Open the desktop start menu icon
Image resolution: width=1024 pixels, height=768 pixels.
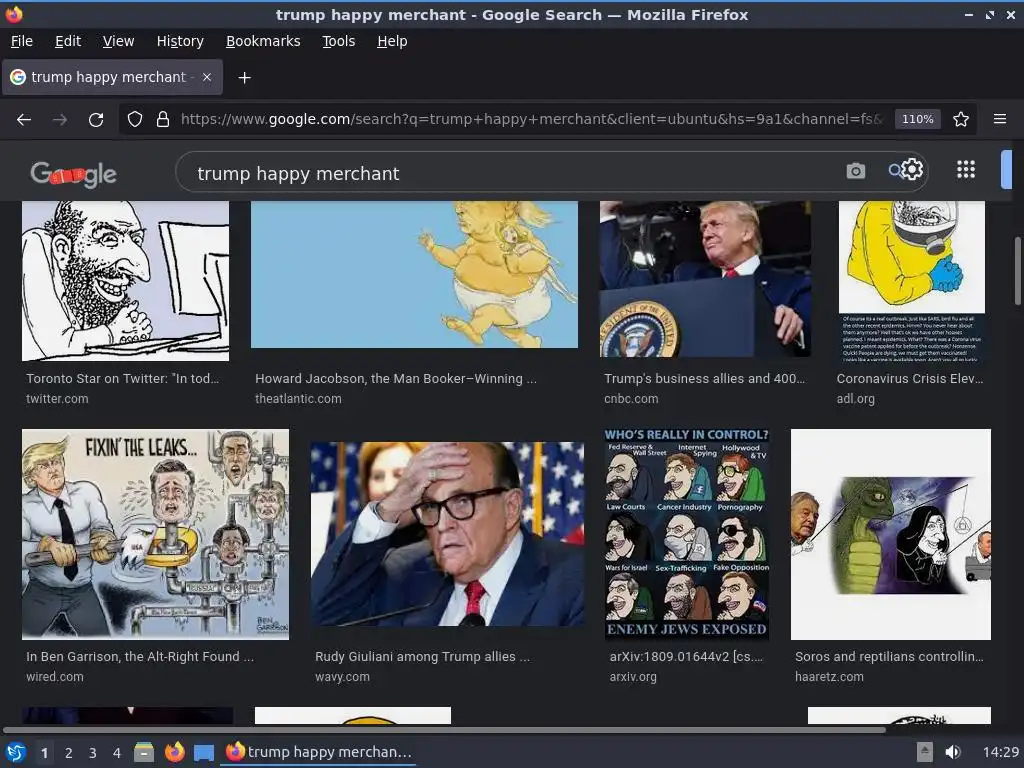pos(16,752)
